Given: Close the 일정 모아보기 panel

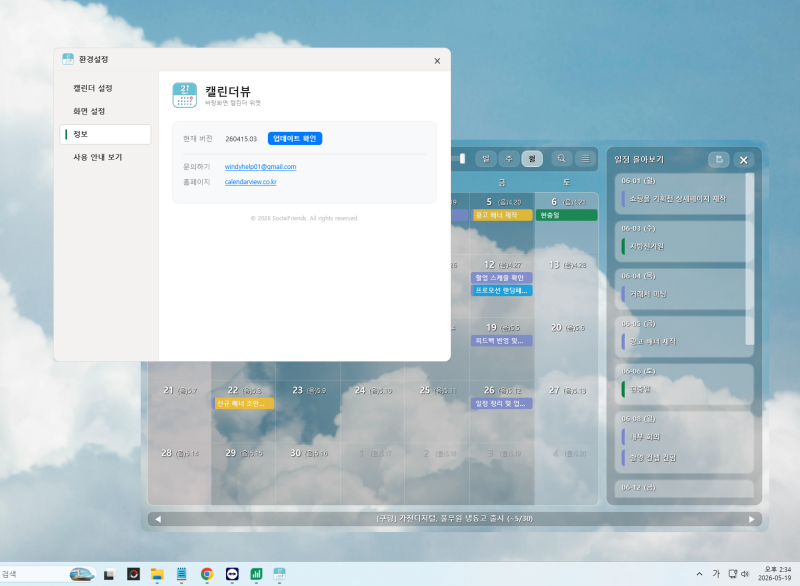Looking at the screenshot, I should [744, 160].
